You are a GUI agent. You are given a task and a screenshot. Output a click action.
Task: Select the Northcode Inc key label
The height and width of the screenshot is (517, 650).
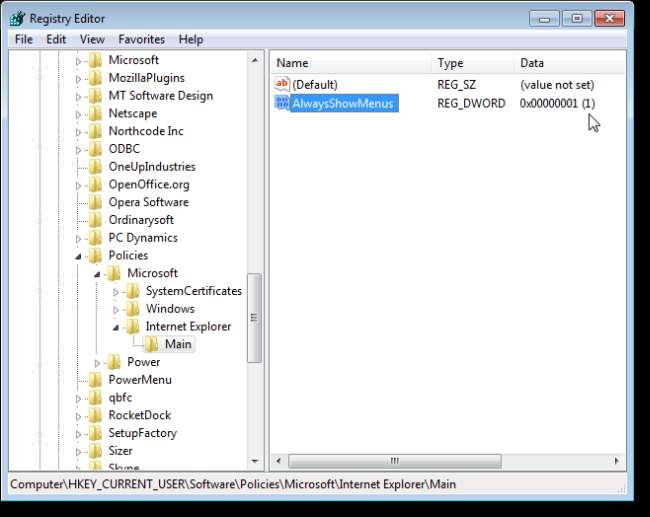click(x=146, y=131)
